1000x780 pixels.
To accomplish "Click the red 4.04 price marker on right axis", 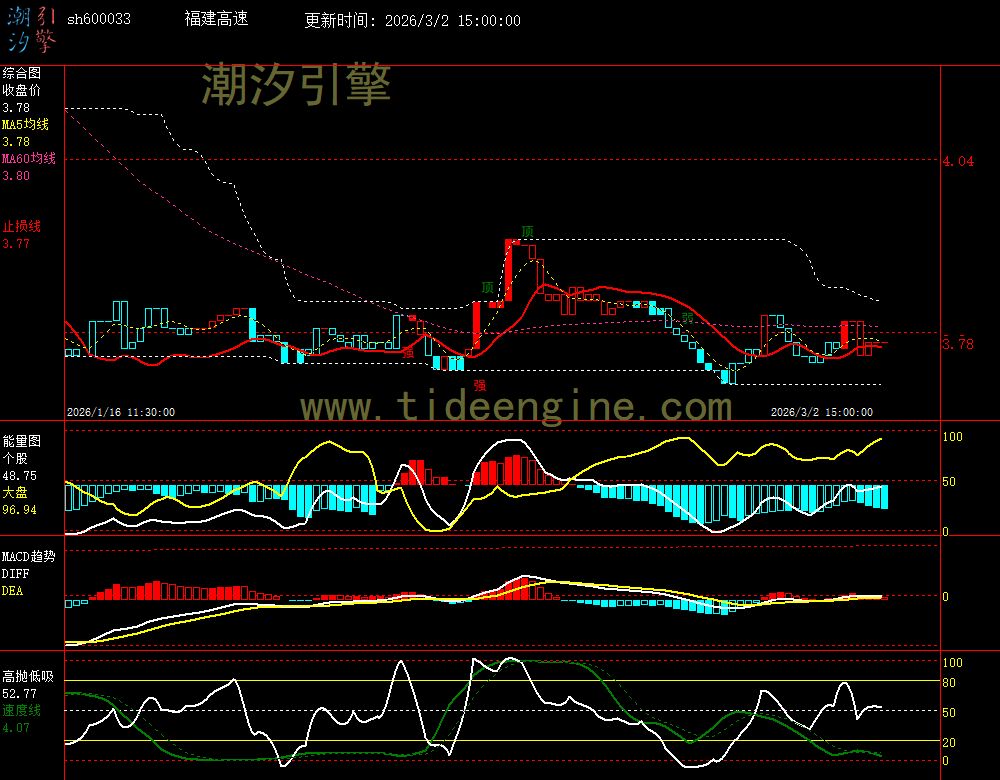I will [x=957, y=159].
